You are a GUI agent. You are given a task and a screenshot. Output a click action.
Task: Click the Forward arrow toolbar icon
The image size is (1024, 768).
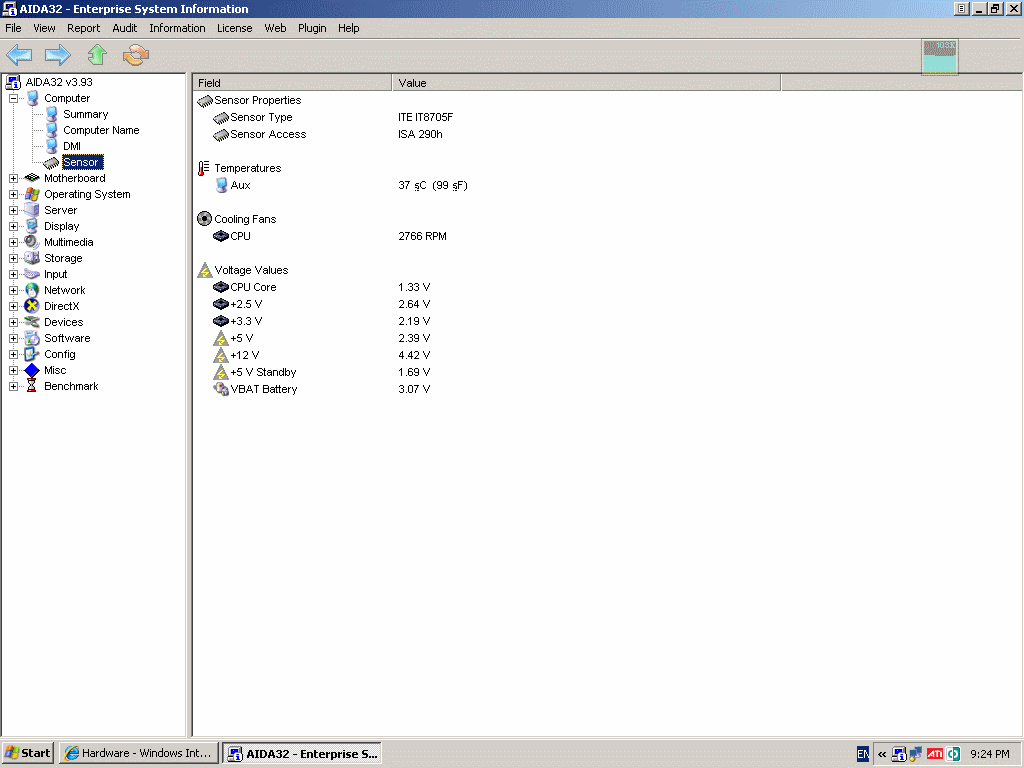[x=57, y=55]
